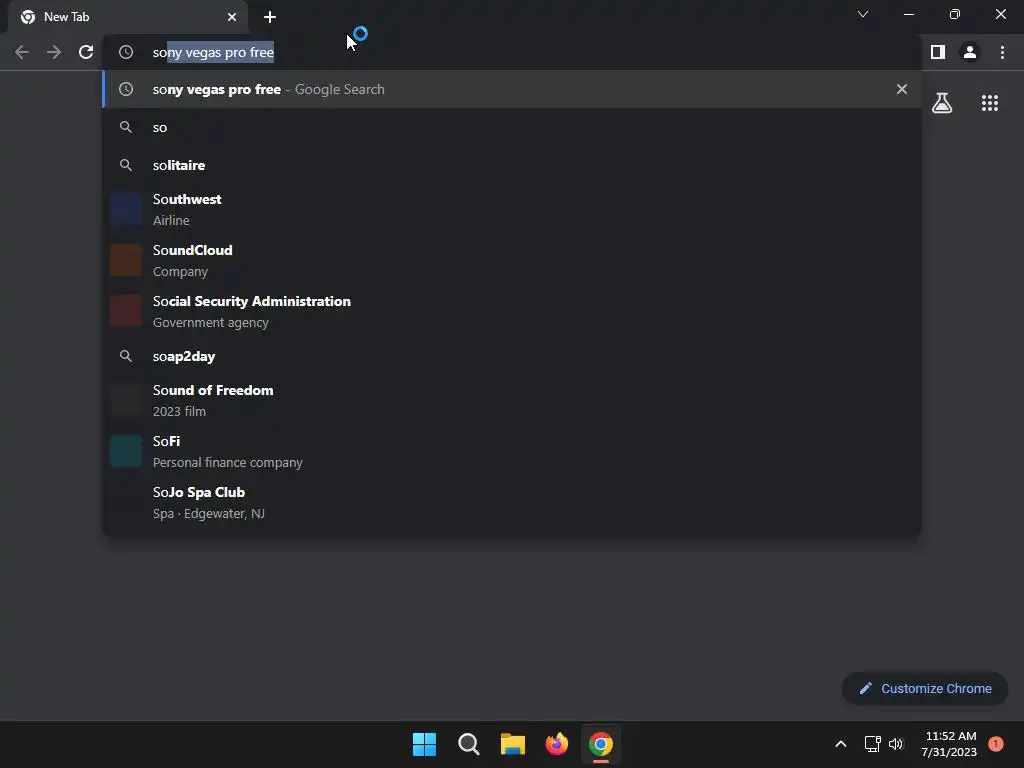Launch Firefox from the taskbar
This screenshot has width=1024, height=768.
point(556,744)
